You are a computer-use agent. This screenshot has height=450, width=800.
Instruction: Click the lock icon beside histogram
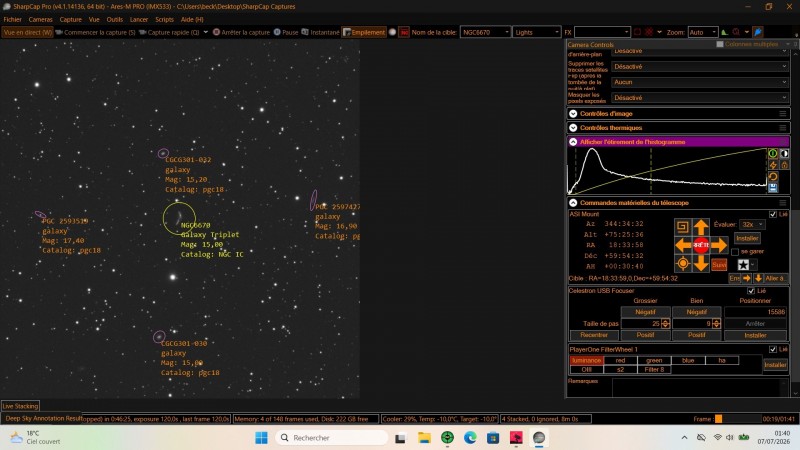pos(785,165)
